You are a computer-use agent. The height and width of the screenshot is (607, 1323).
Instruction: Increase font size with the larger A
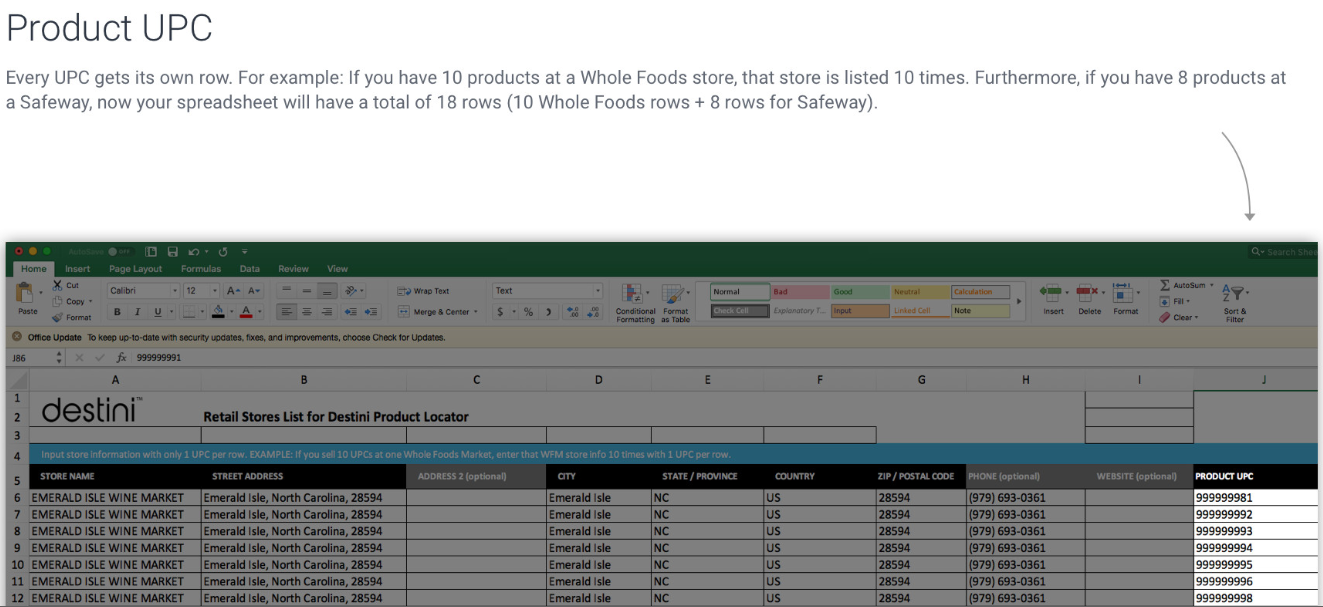[232, 291]
